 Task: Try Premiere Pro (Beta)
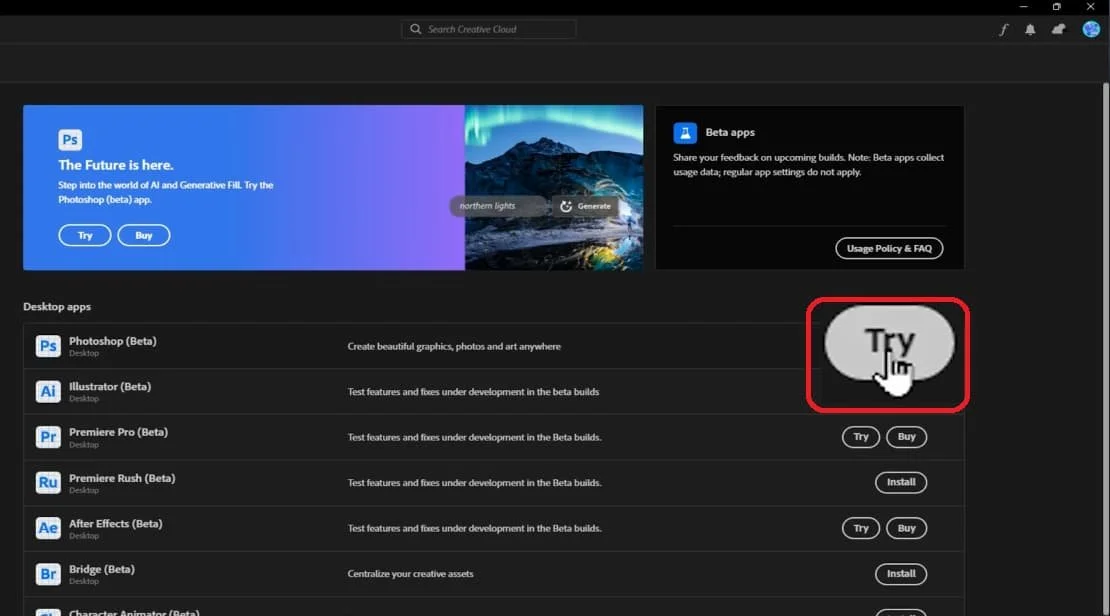tap(861, 437)
